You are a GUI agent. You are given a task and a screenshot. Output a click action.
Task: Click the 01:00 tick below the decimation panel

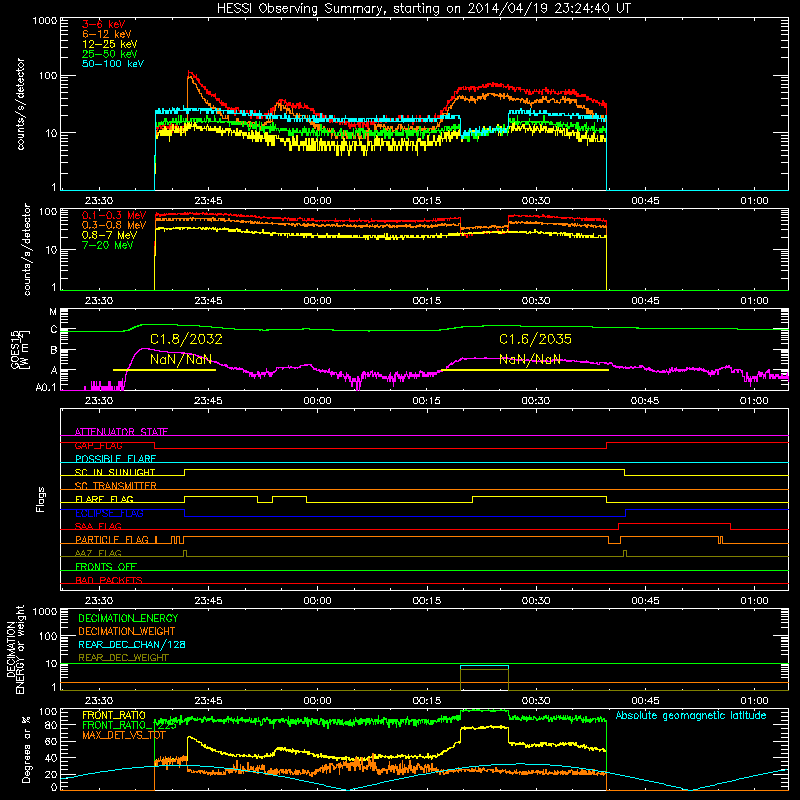754,701
